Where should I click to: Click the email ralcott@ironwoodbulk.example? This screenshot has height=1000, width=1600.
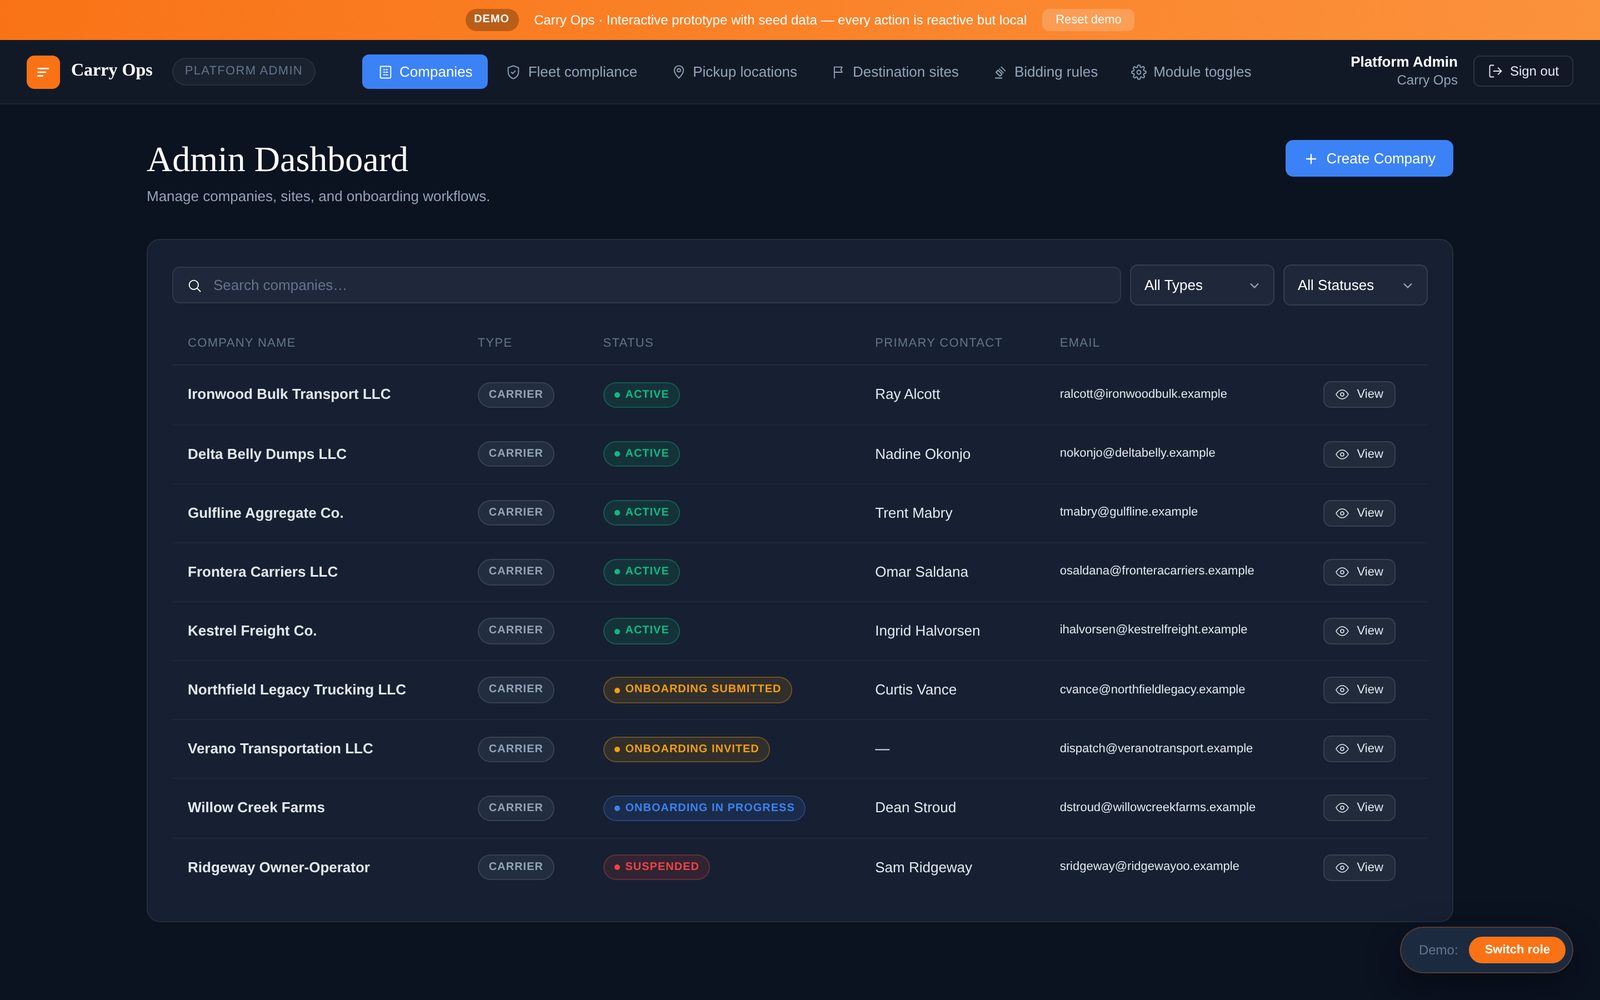click(1143, 394)
